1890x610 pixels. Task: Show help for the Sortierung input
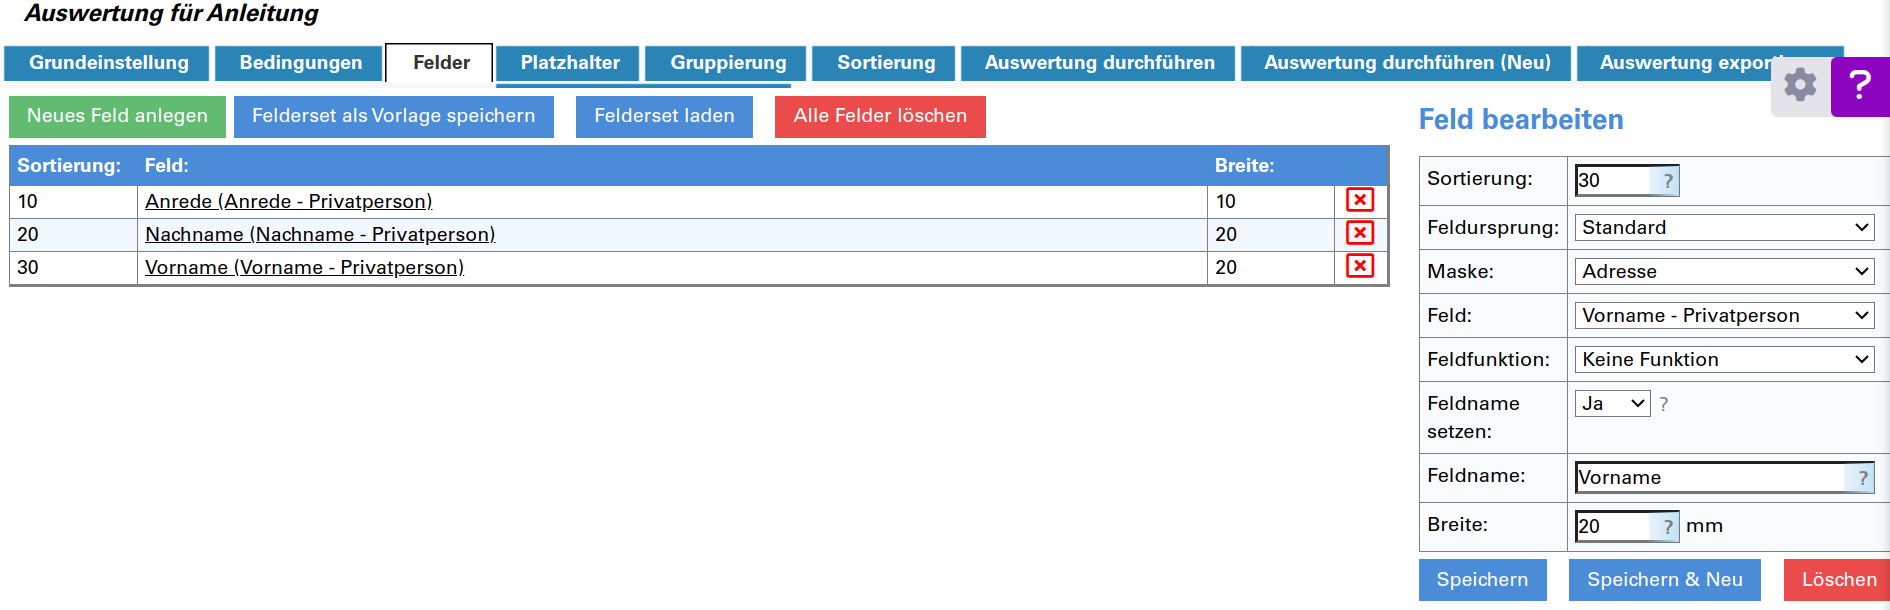pos(1667,181)
